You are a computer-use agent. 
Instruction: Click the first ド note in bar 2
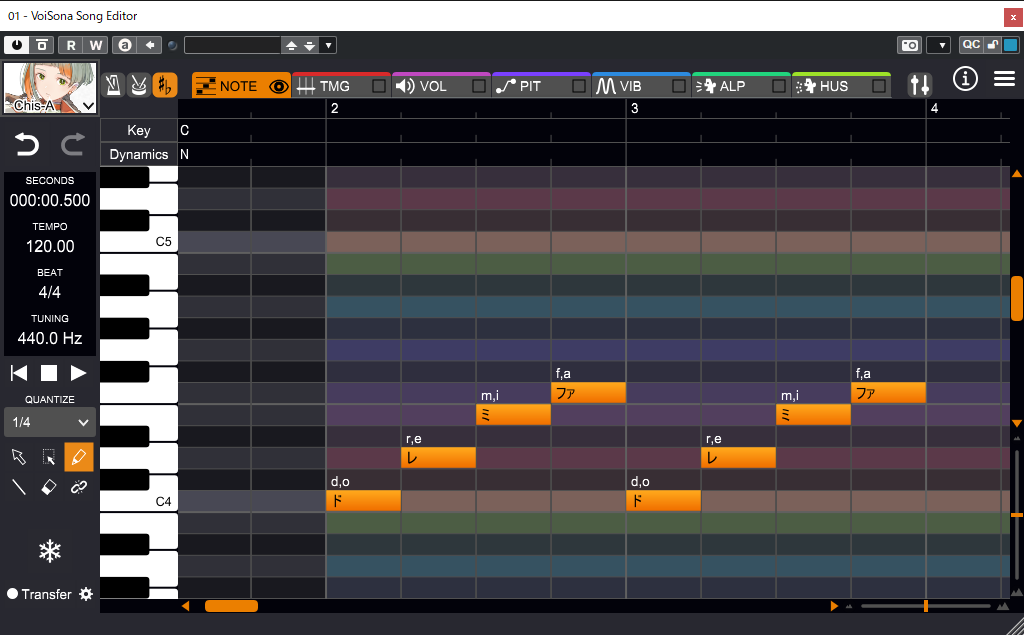pyautogui.click(x=363, y=500)
